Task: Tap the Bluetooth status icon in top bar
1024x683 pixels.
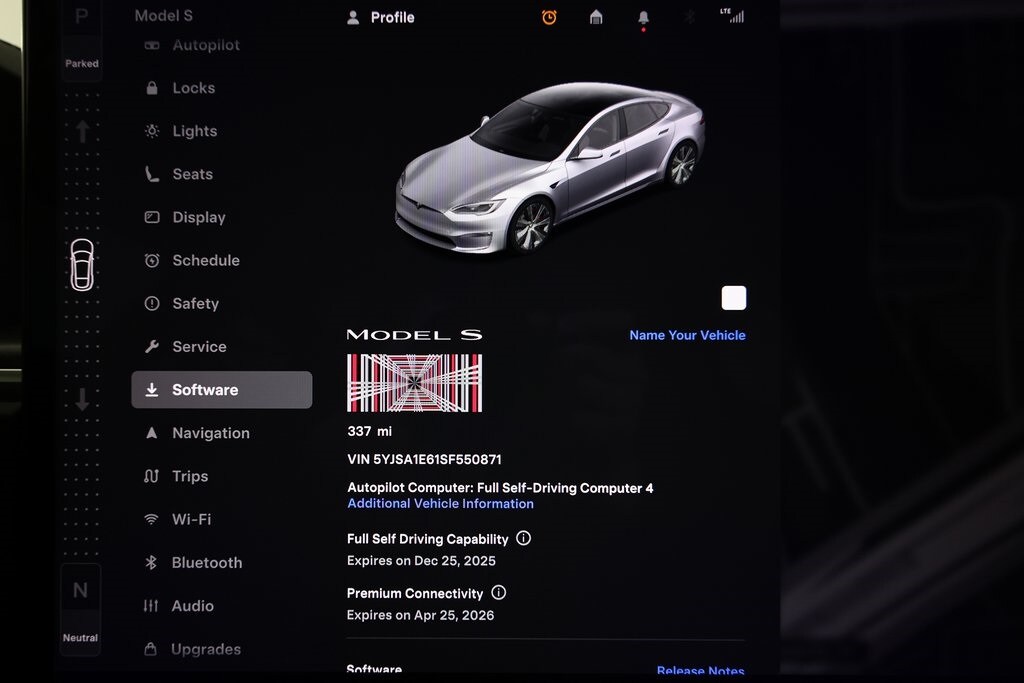Action: tap(689, 17)
